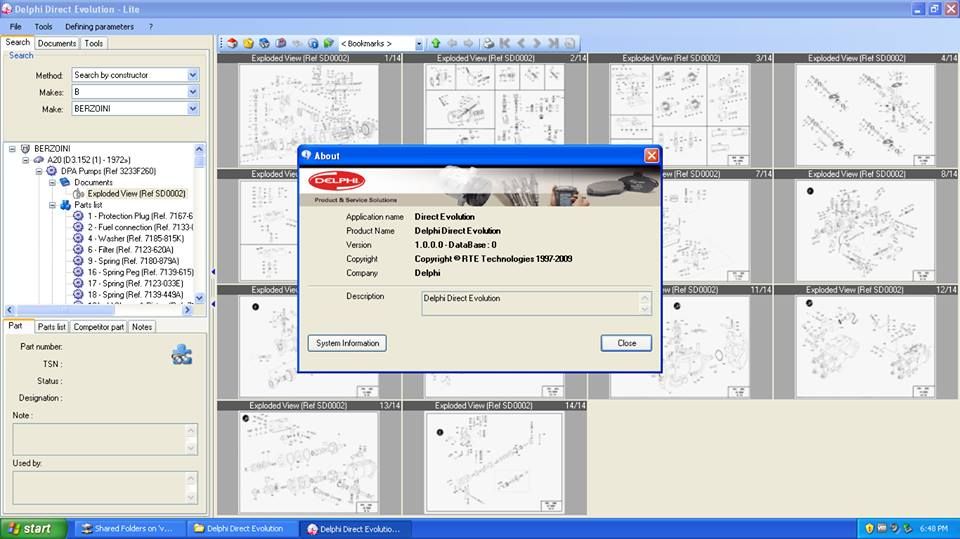Open the Defining parameters menu
Viewport: 960px width, 539px height.
pos(99,26)
